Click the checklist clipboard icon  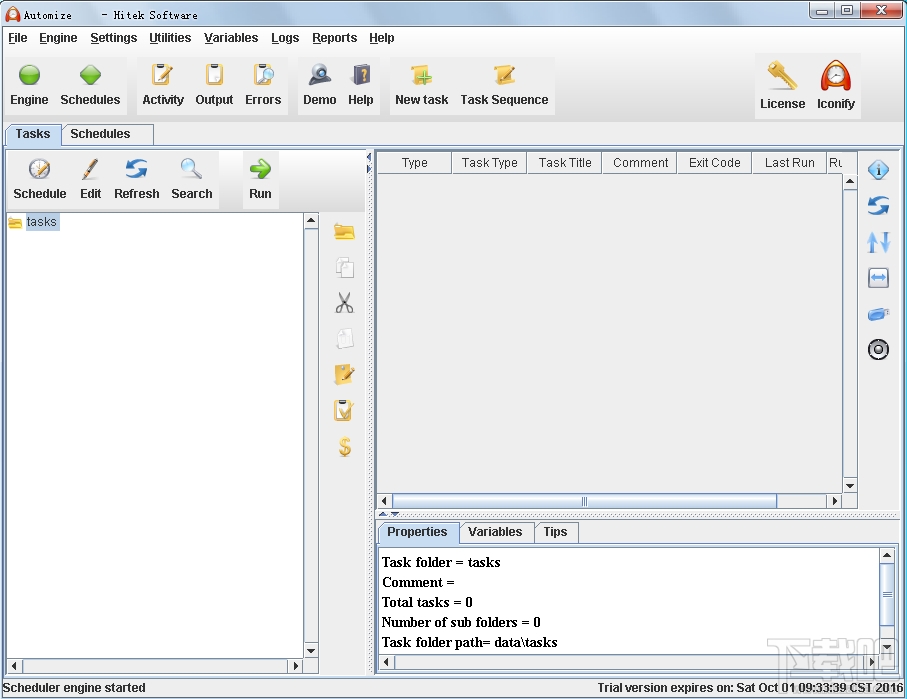pos(344,410)
